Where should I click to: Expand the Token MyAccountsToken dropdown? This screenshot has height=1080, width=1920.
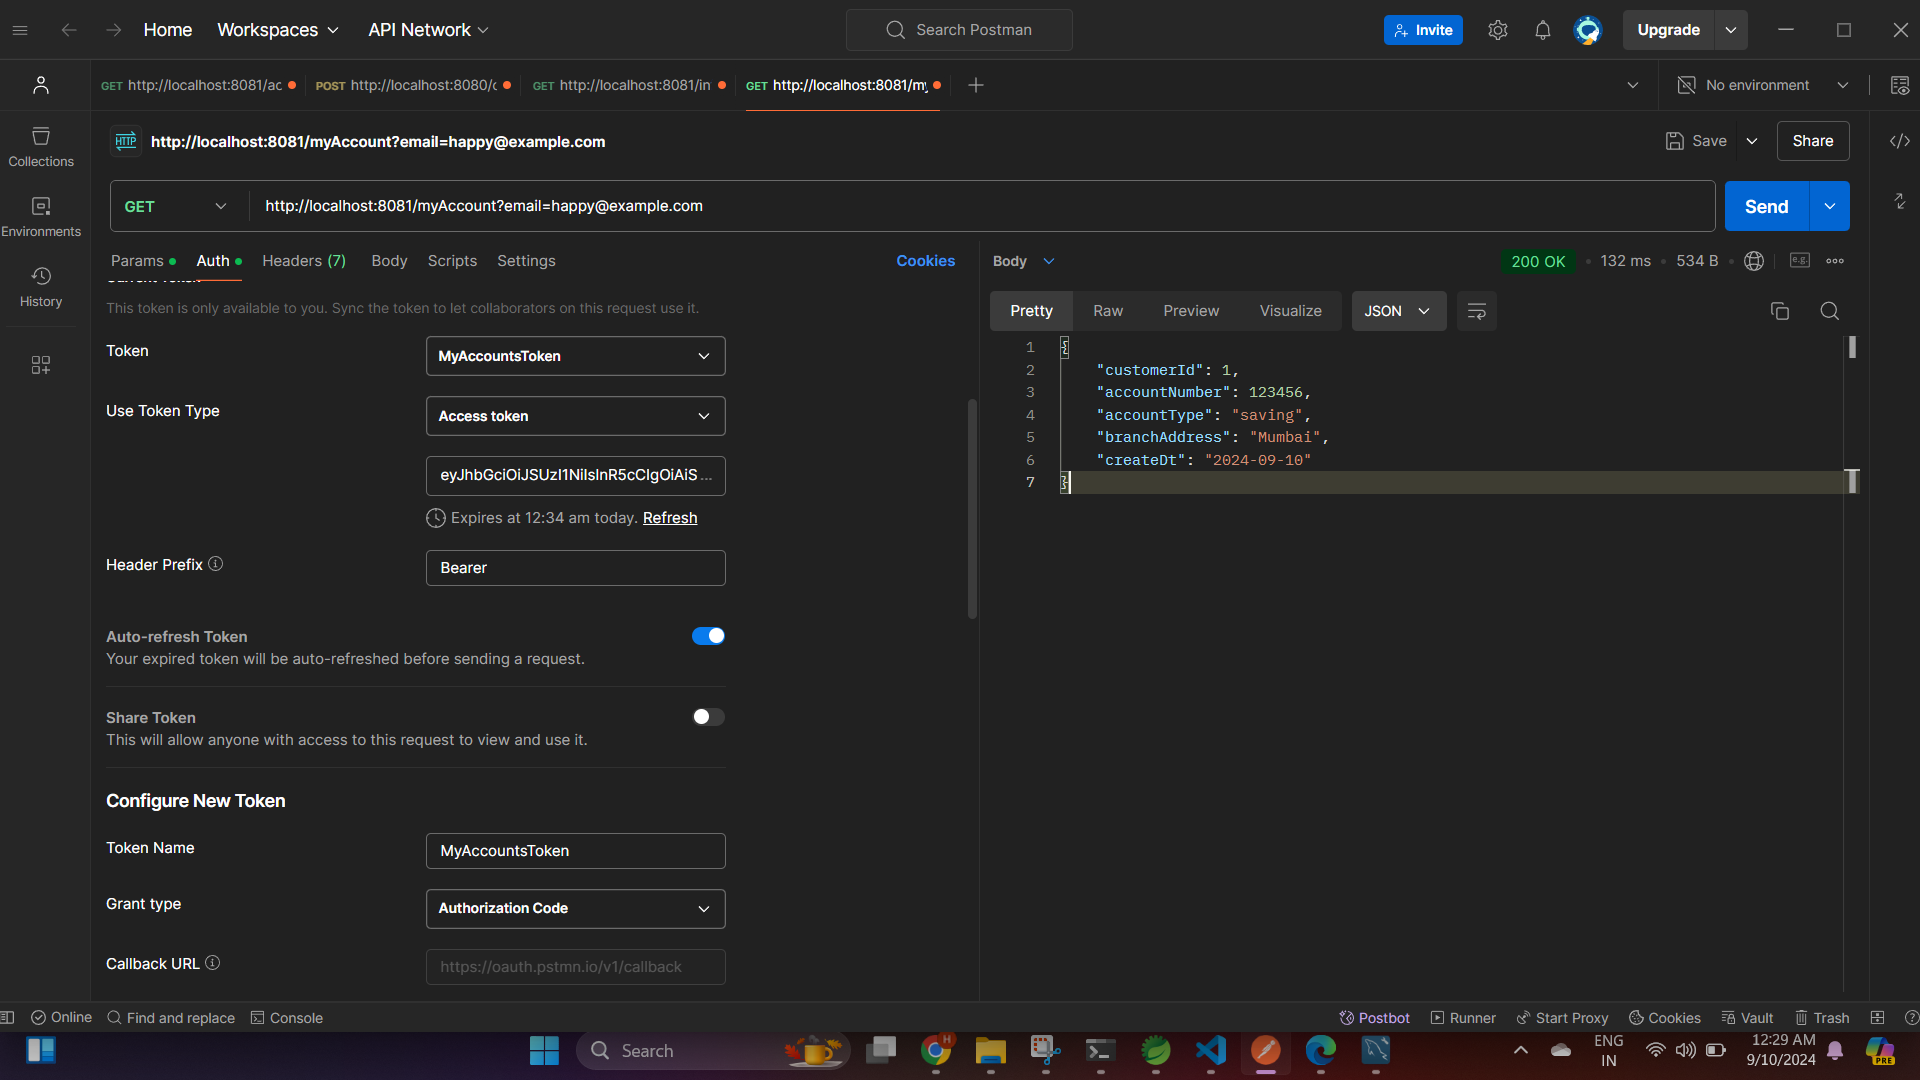576,356
